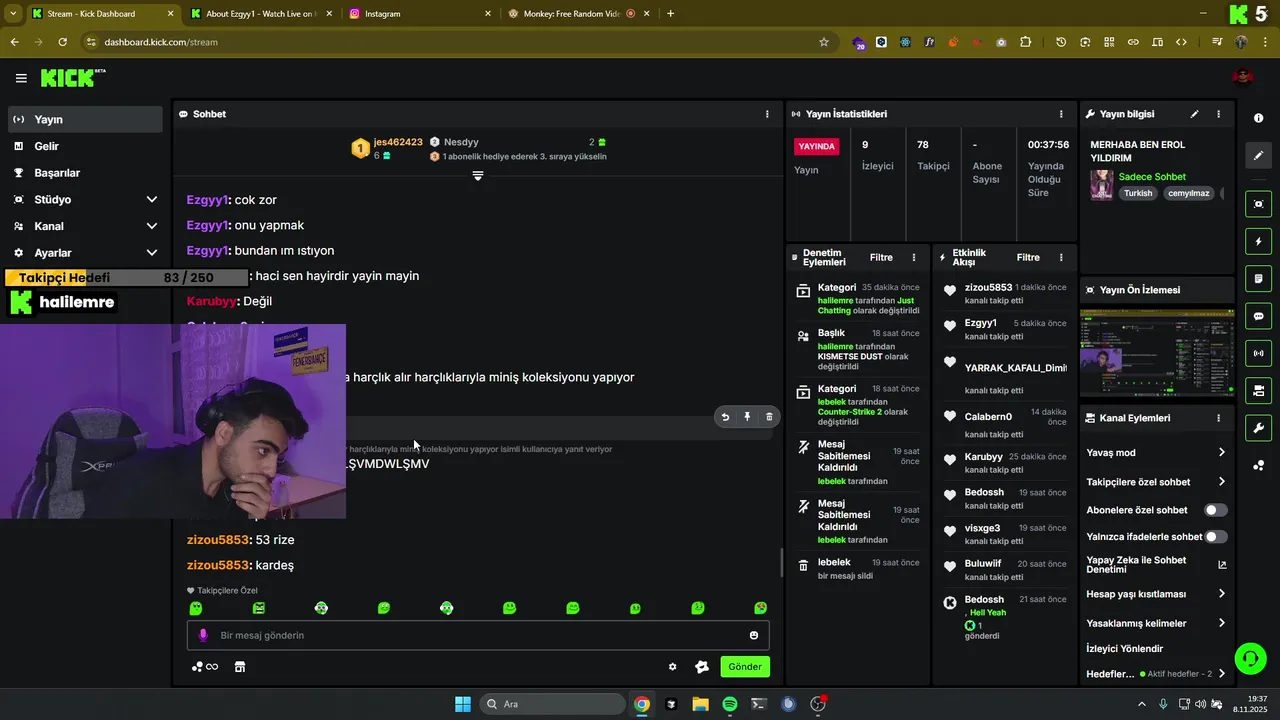This screenshot has height=720, width=1280.
Task: Open the three-dot menu in Yayın bilgisi panel
Action: pos(1218,114)
